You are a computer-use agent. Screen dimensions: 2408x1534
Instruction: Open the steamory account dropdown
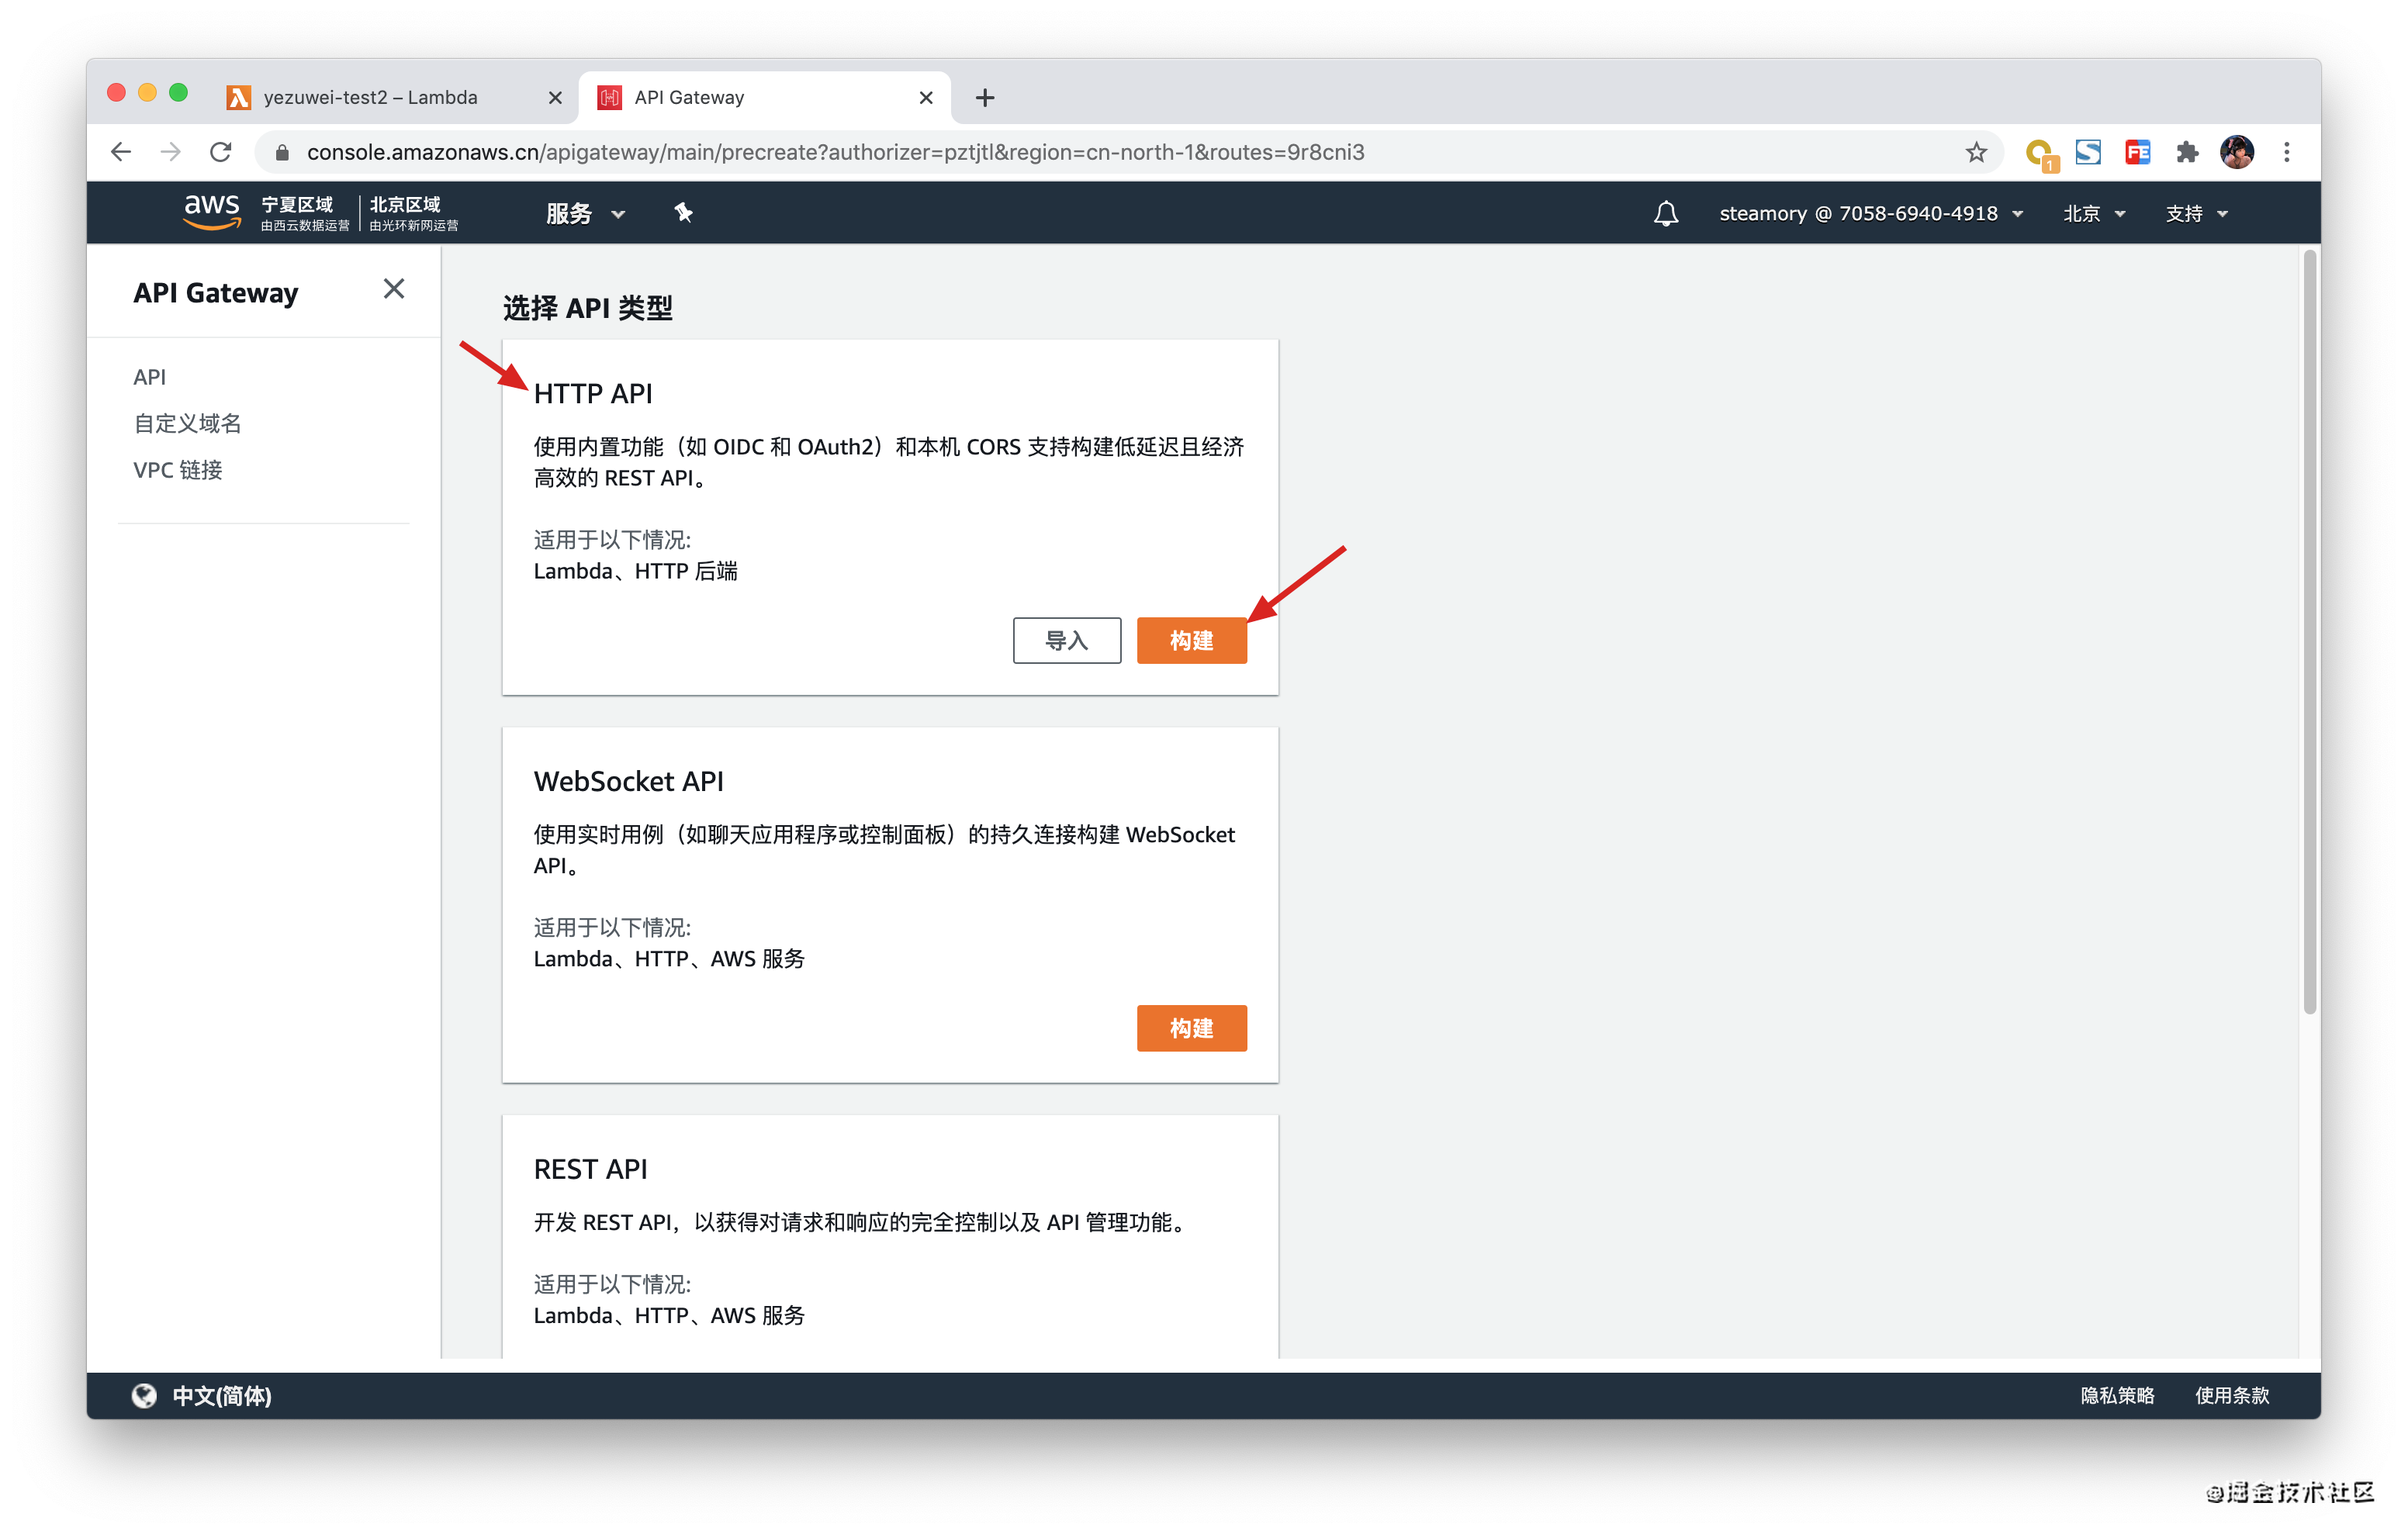click(x=1870, y=213)
